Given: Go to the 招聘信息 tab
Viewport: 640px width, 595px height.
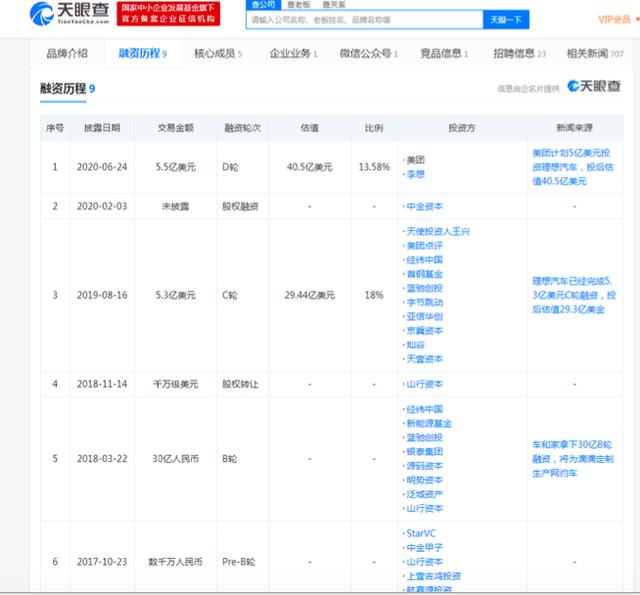Looking at the screenshot, I should tap(519, 53).
